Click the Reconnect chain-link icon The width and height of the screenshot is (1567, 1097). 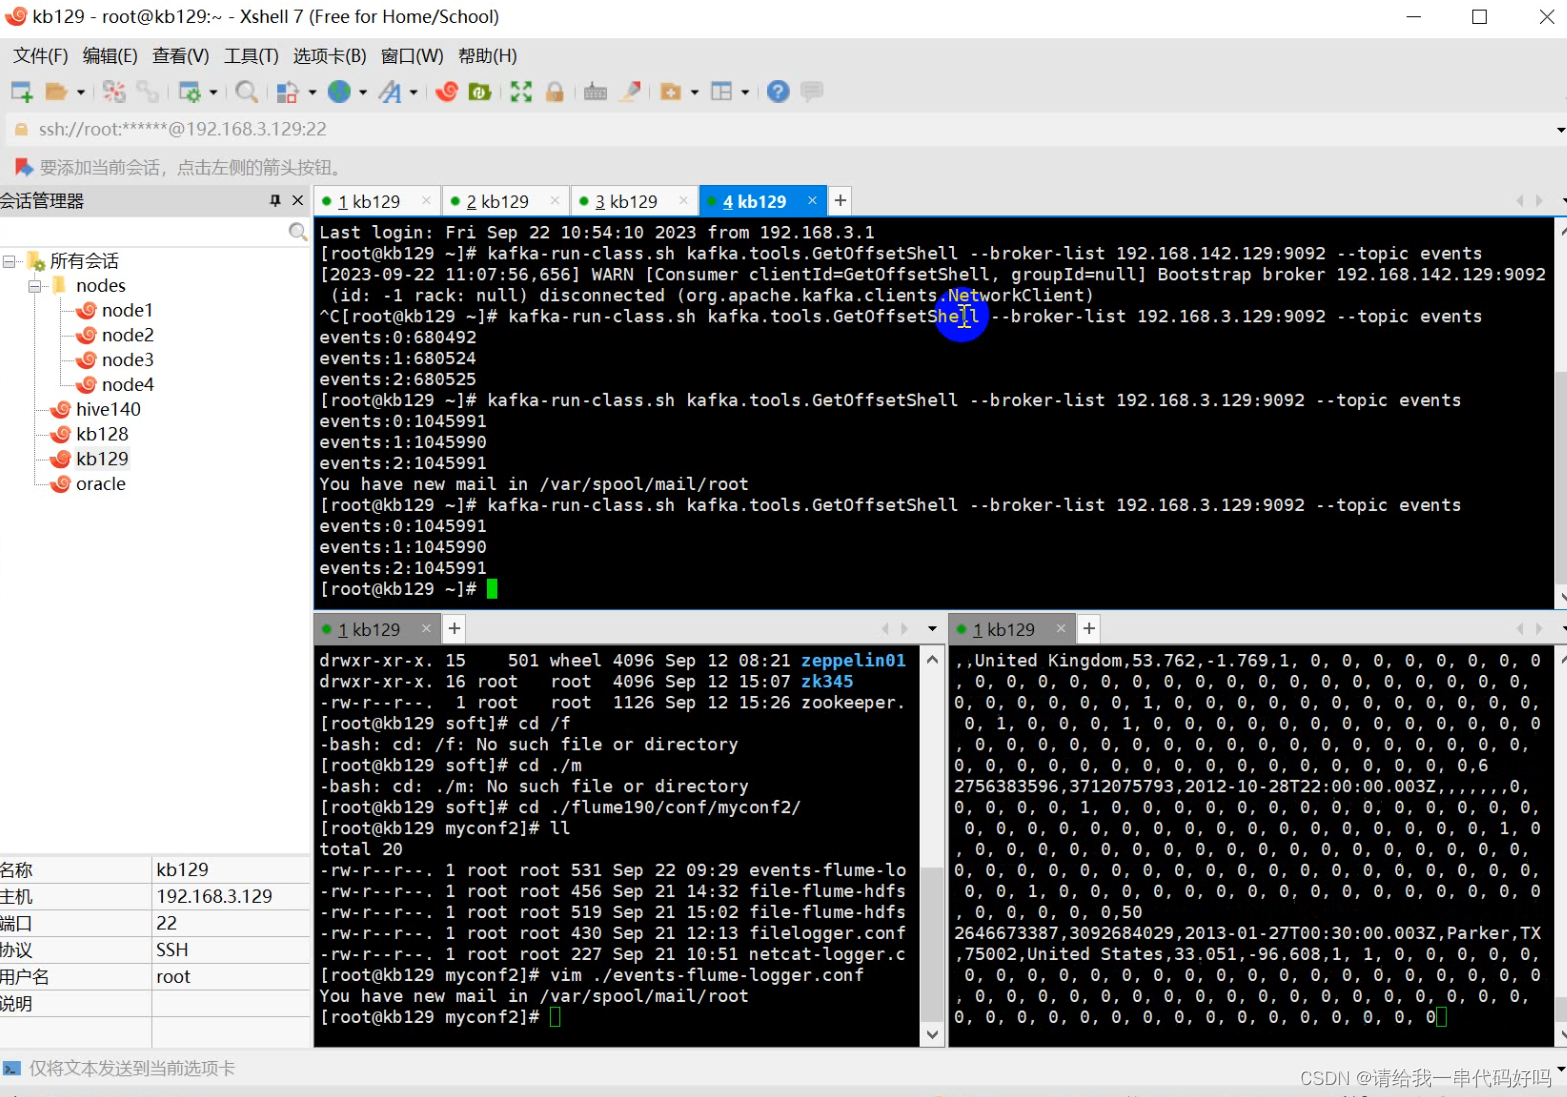pos(148,92)
